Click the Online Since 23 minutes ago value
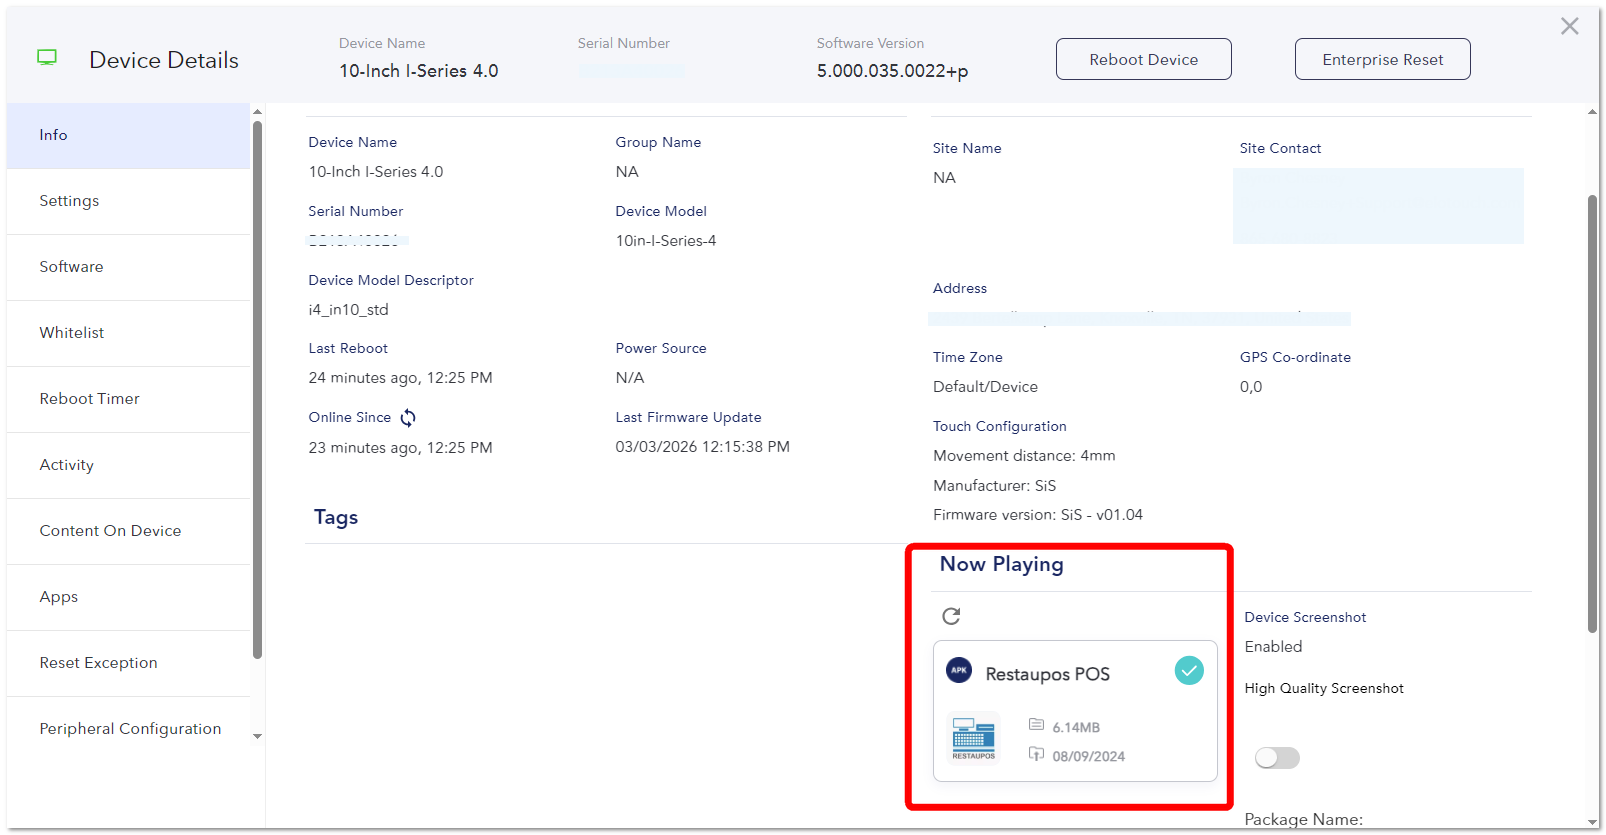Viewport: 1606px width, 835px height. [x=400, y=448]
